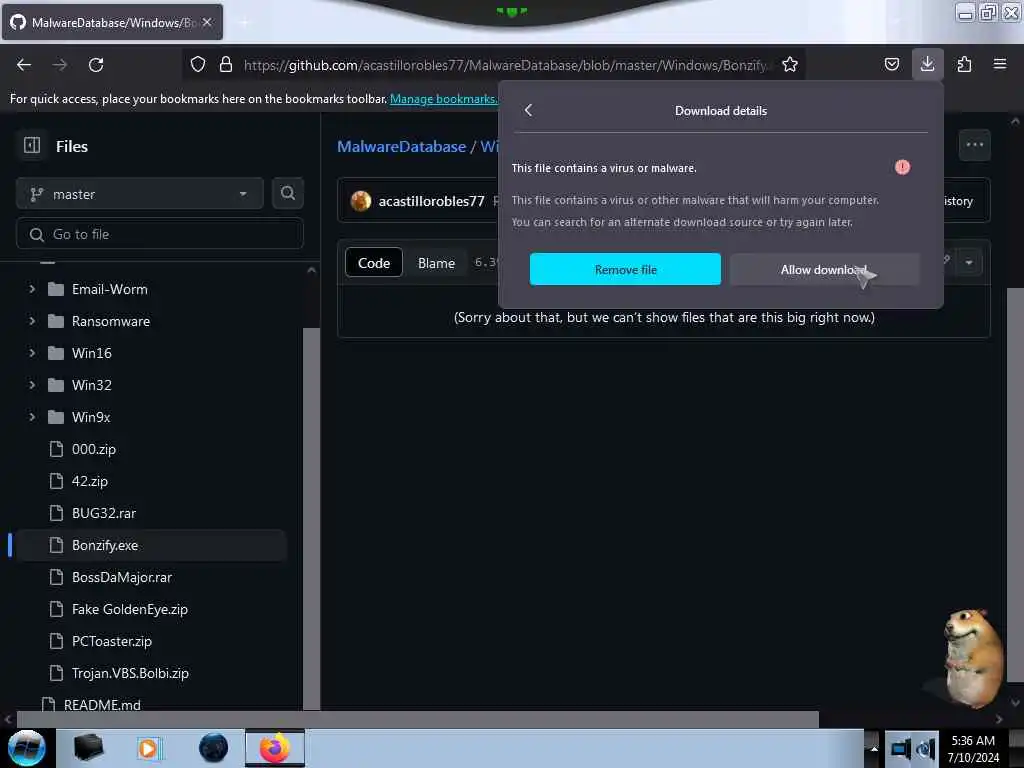Open the Trojan.VBS.Bolbi.zip file
The height and width of the screenshot is (768, 1024).
tap(130, 673)
